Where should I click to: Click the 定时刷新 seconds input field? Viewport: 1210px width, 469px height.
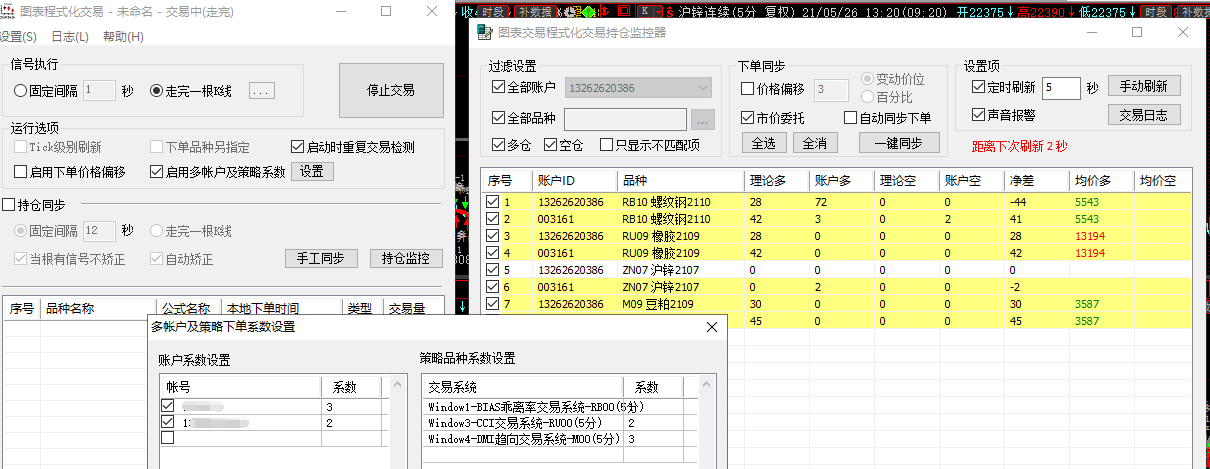1061,88
